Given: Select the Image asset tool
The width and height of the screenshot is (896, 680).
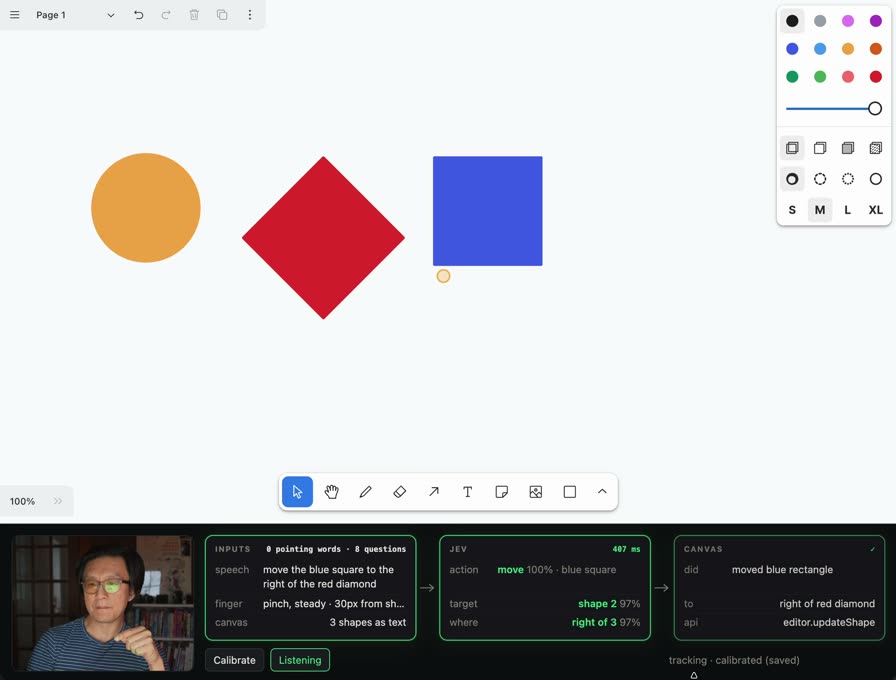Looking at the screenshot, I should pos(535,491).
